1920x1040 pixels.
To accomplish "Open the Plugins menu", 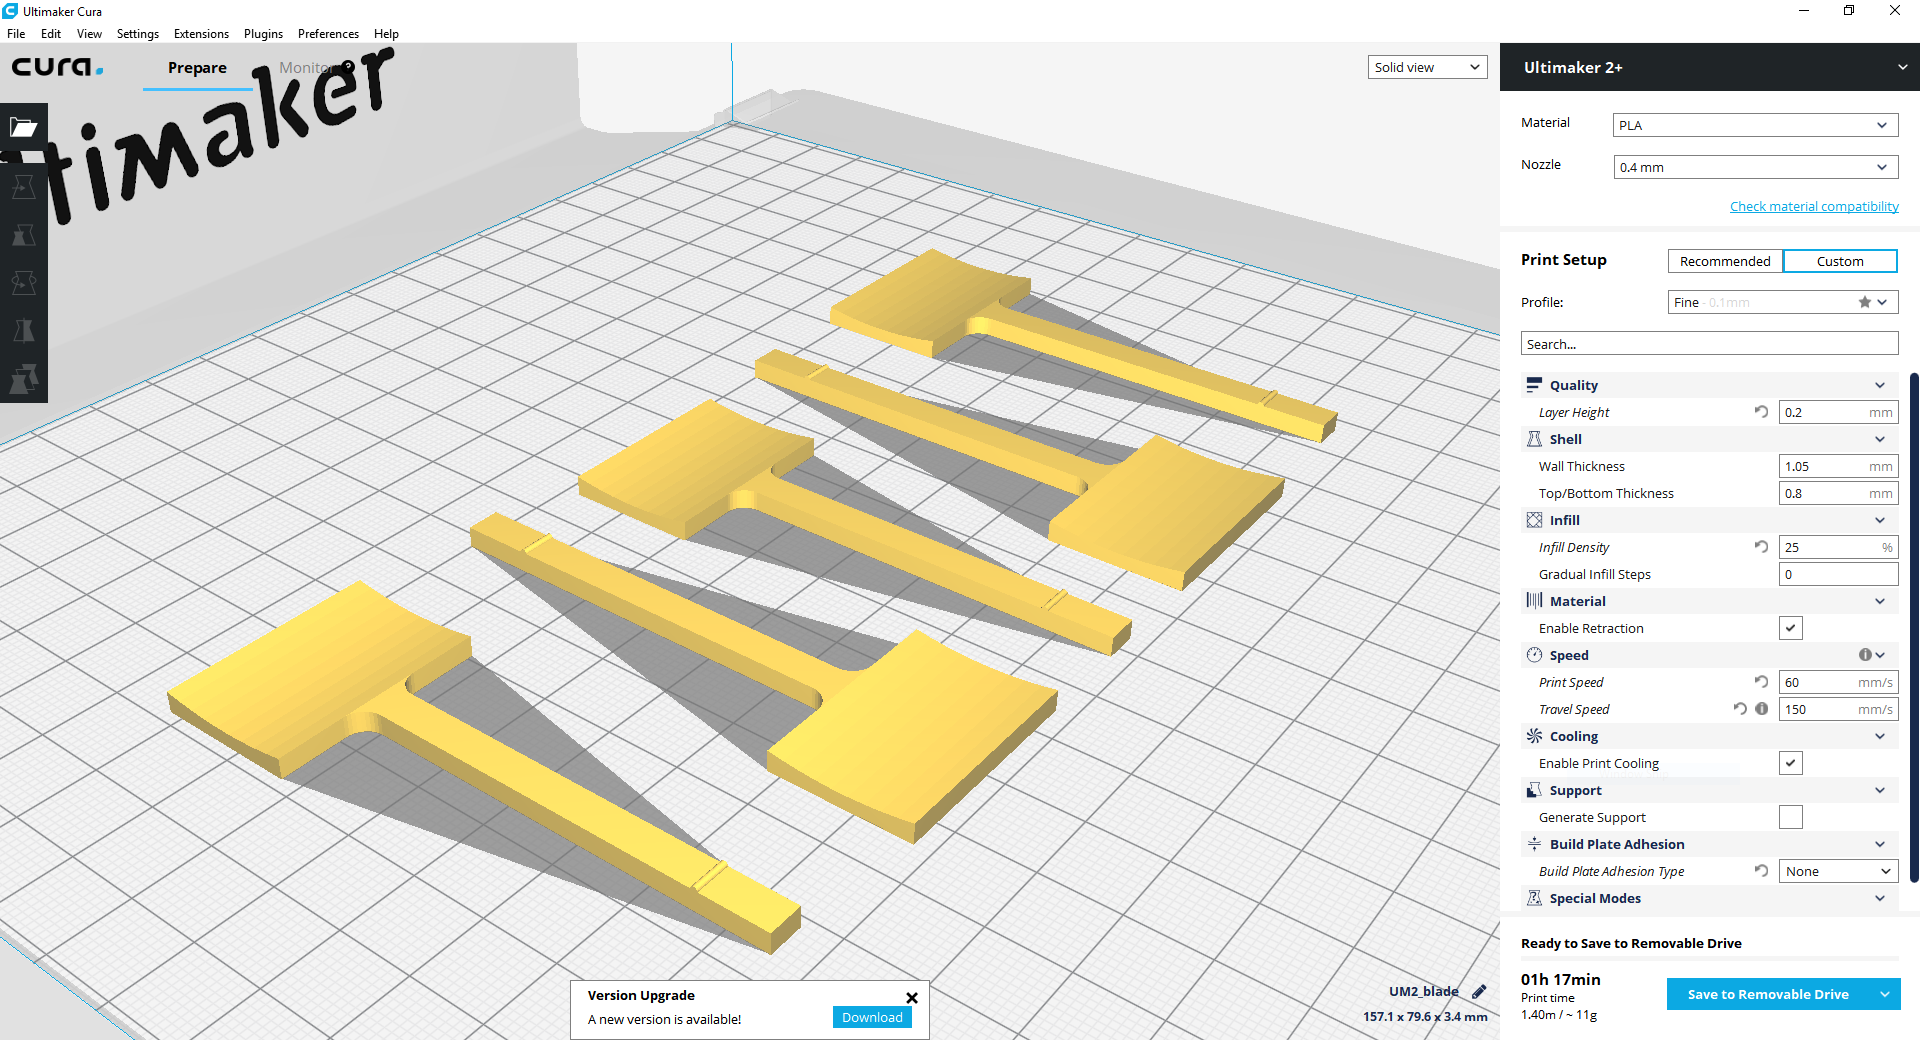I will pyautogui.click(x=263, y=33).
